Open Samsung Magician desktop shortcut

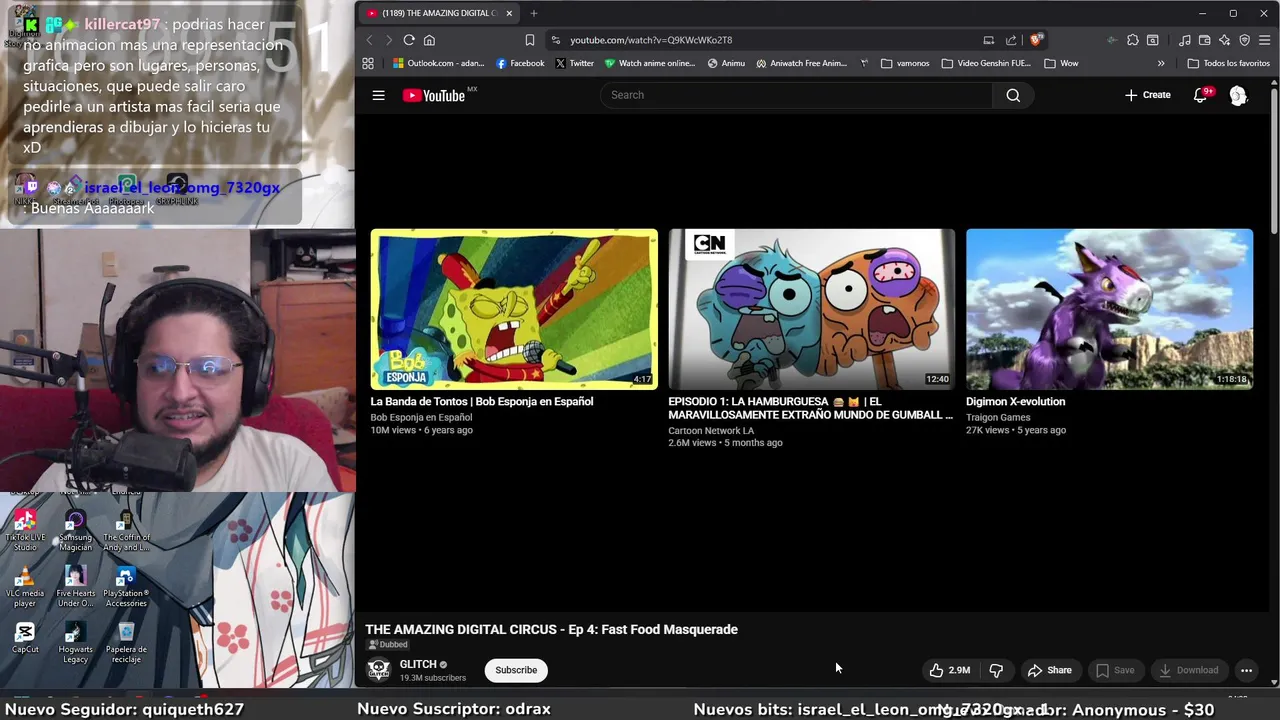click(75, 531)
